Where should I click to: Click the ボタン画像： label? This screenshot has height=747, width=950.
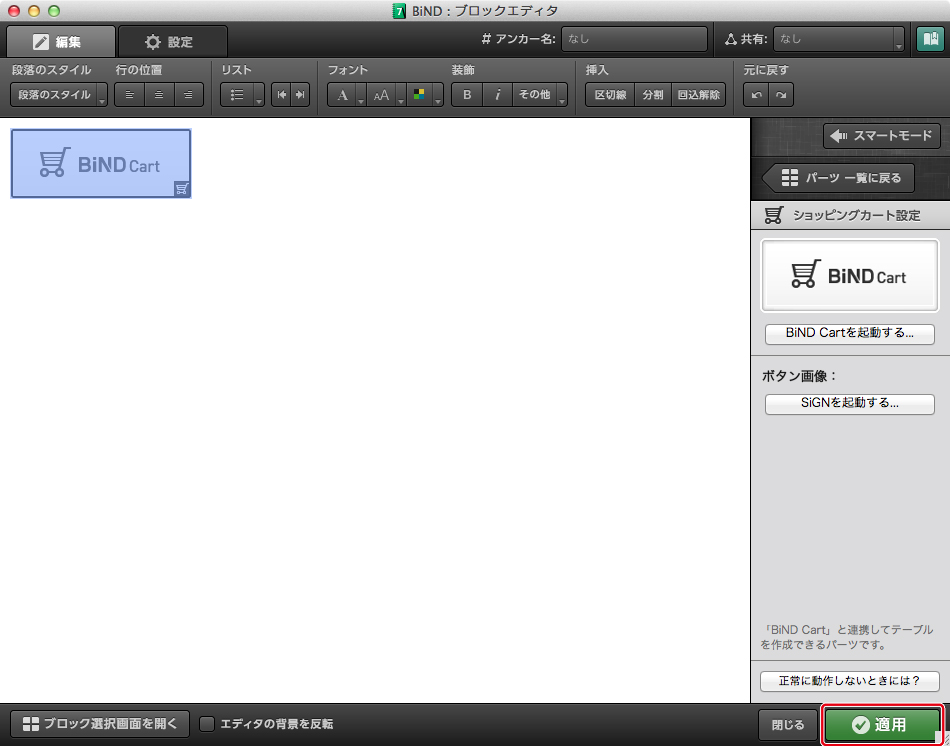click(x=799, y=376)
